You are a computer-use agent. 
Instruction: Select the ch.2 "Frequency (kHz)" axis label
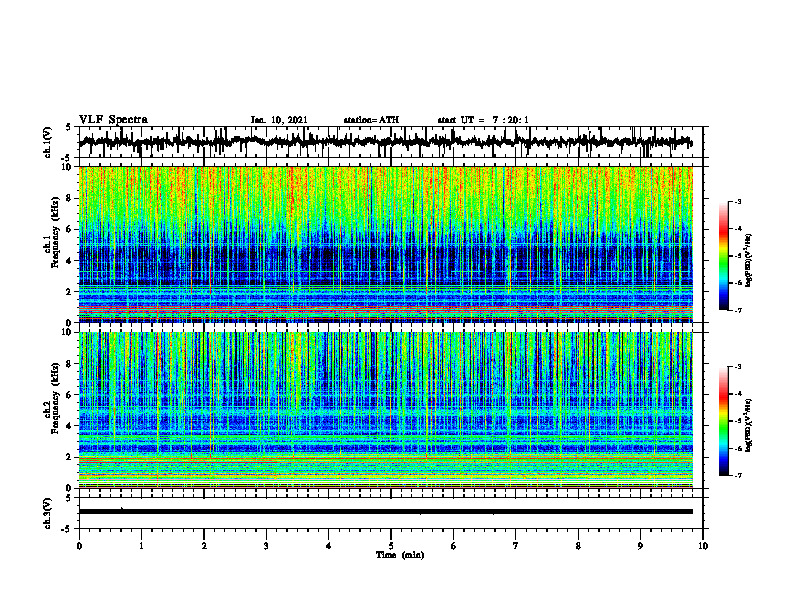pyautogui.click(x=55, y=398)
